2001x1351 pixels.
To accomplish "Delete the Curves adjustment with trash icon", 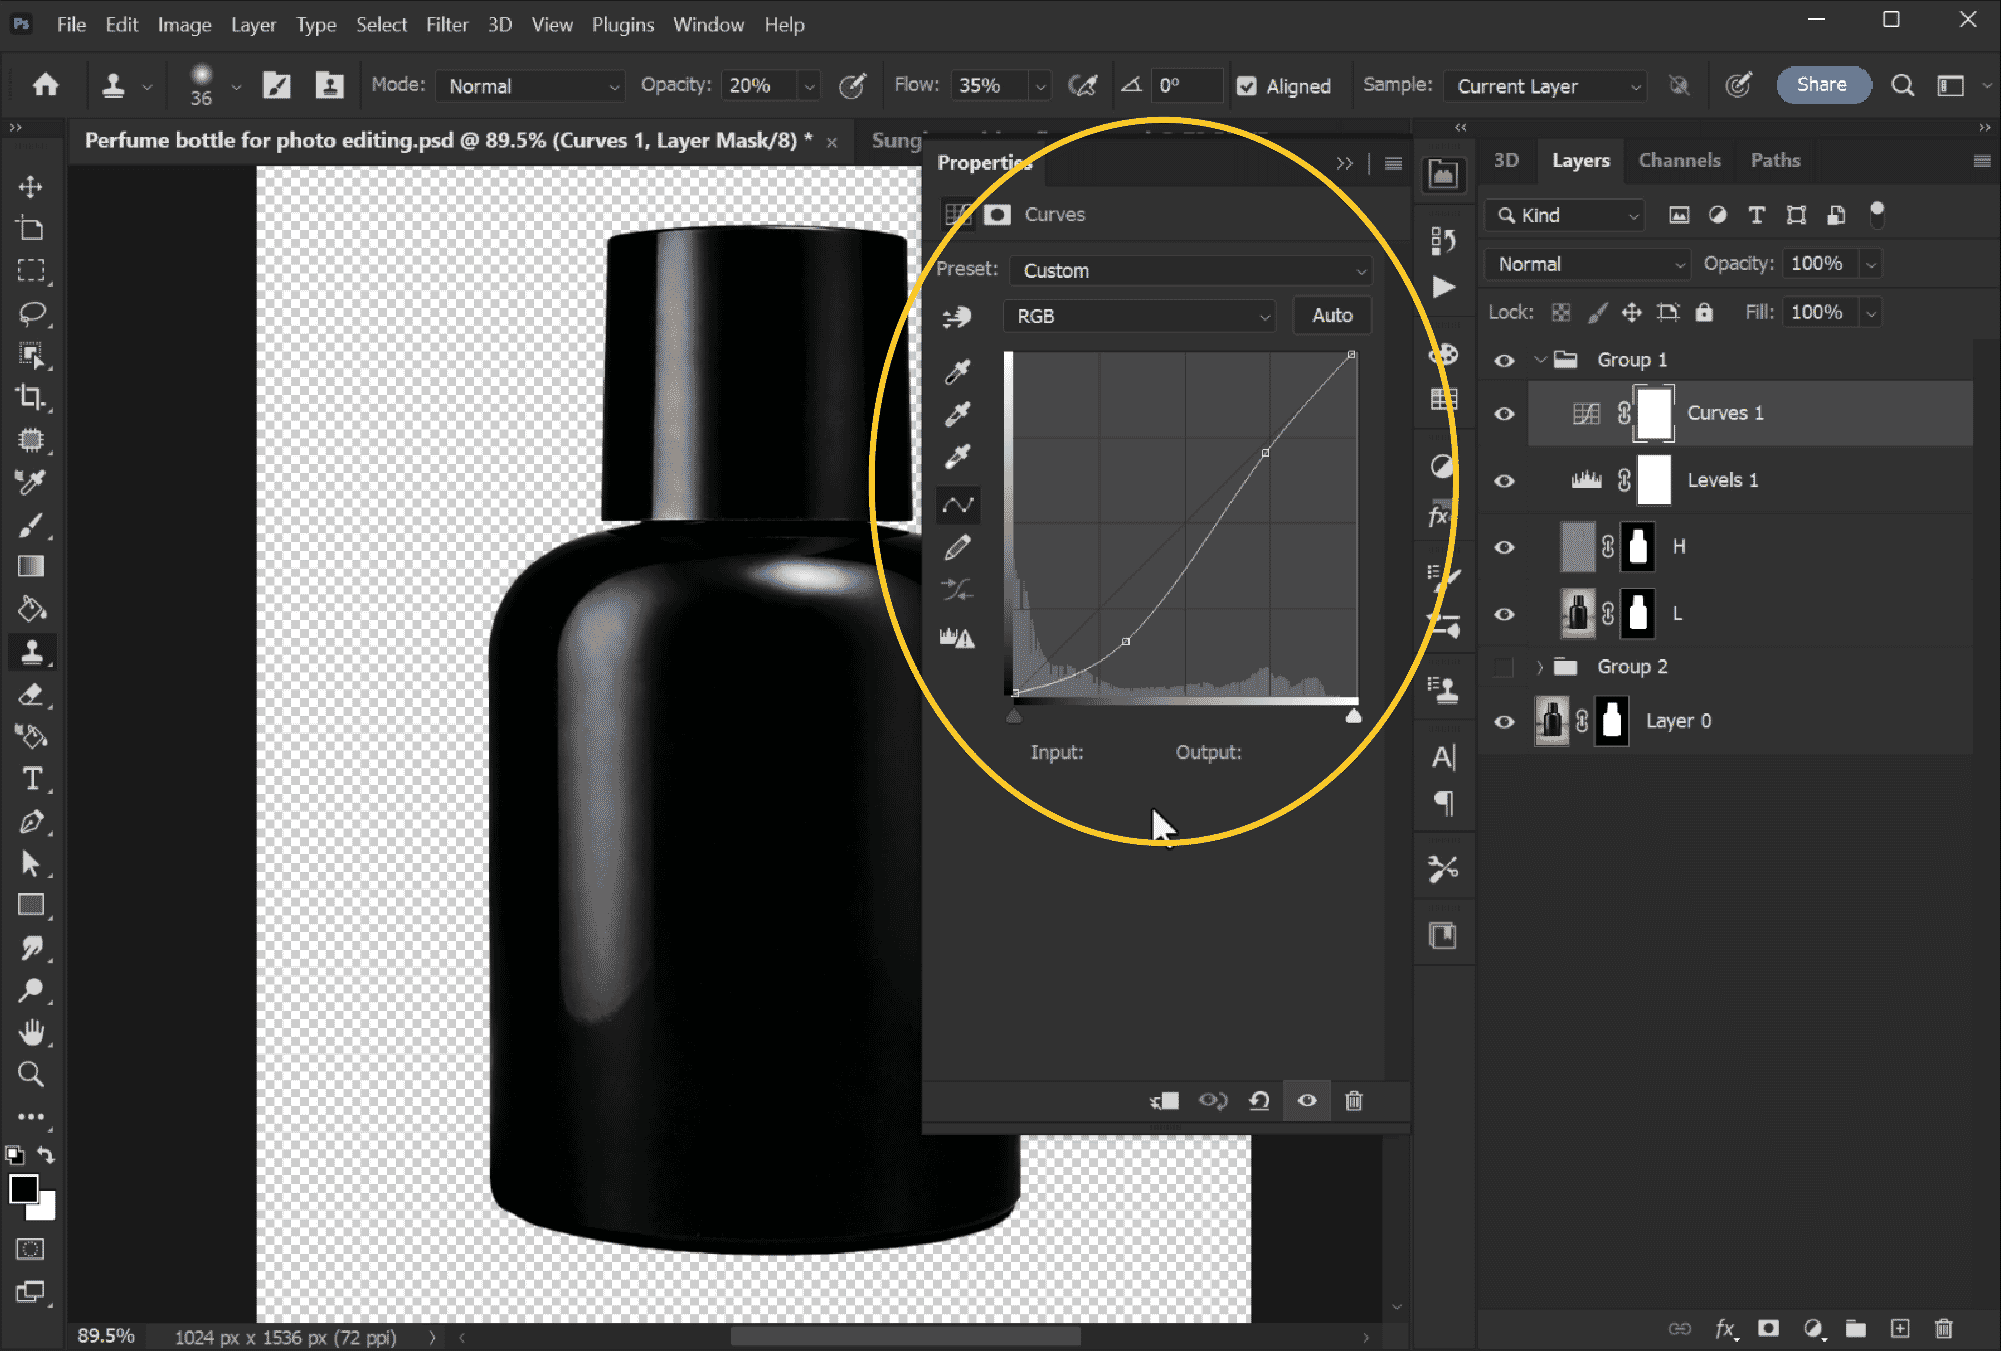I will 1353,1101.
